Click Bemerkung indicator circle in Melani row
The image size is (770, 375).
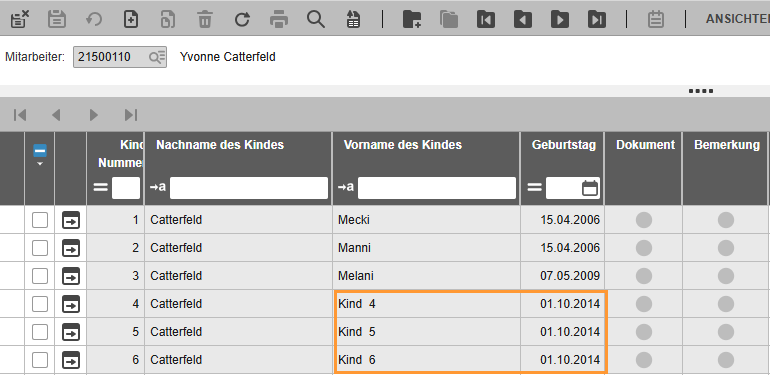[x=726, y=276]
